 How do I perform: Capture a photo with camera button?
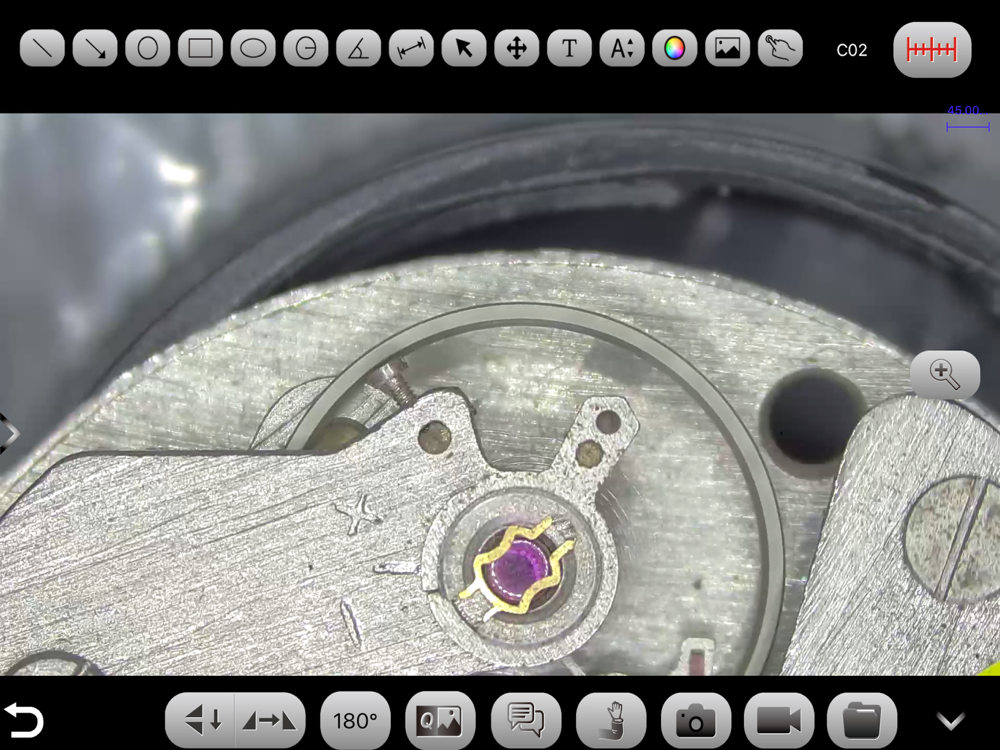(x=696, y=721)
